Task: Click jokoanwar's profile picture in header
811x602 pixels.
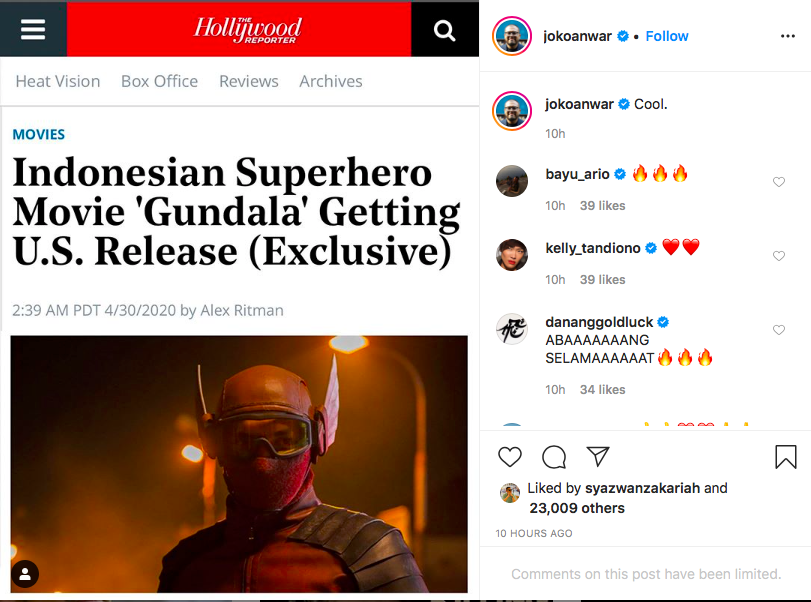Action: click(x=512, y=36)
